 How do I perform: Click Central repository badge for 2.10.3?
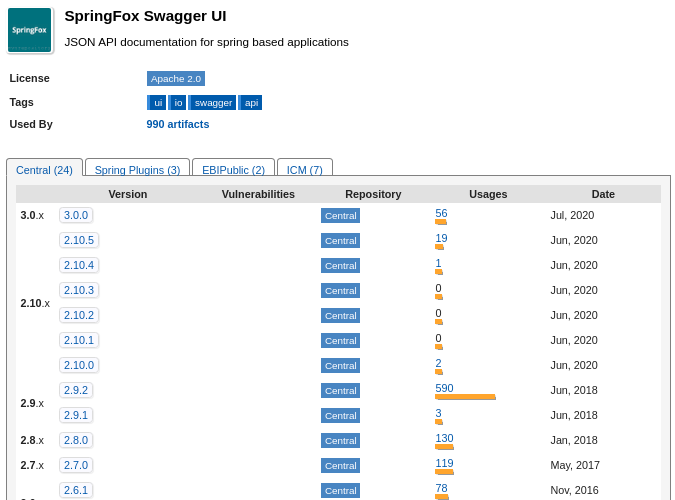point(341,291)
